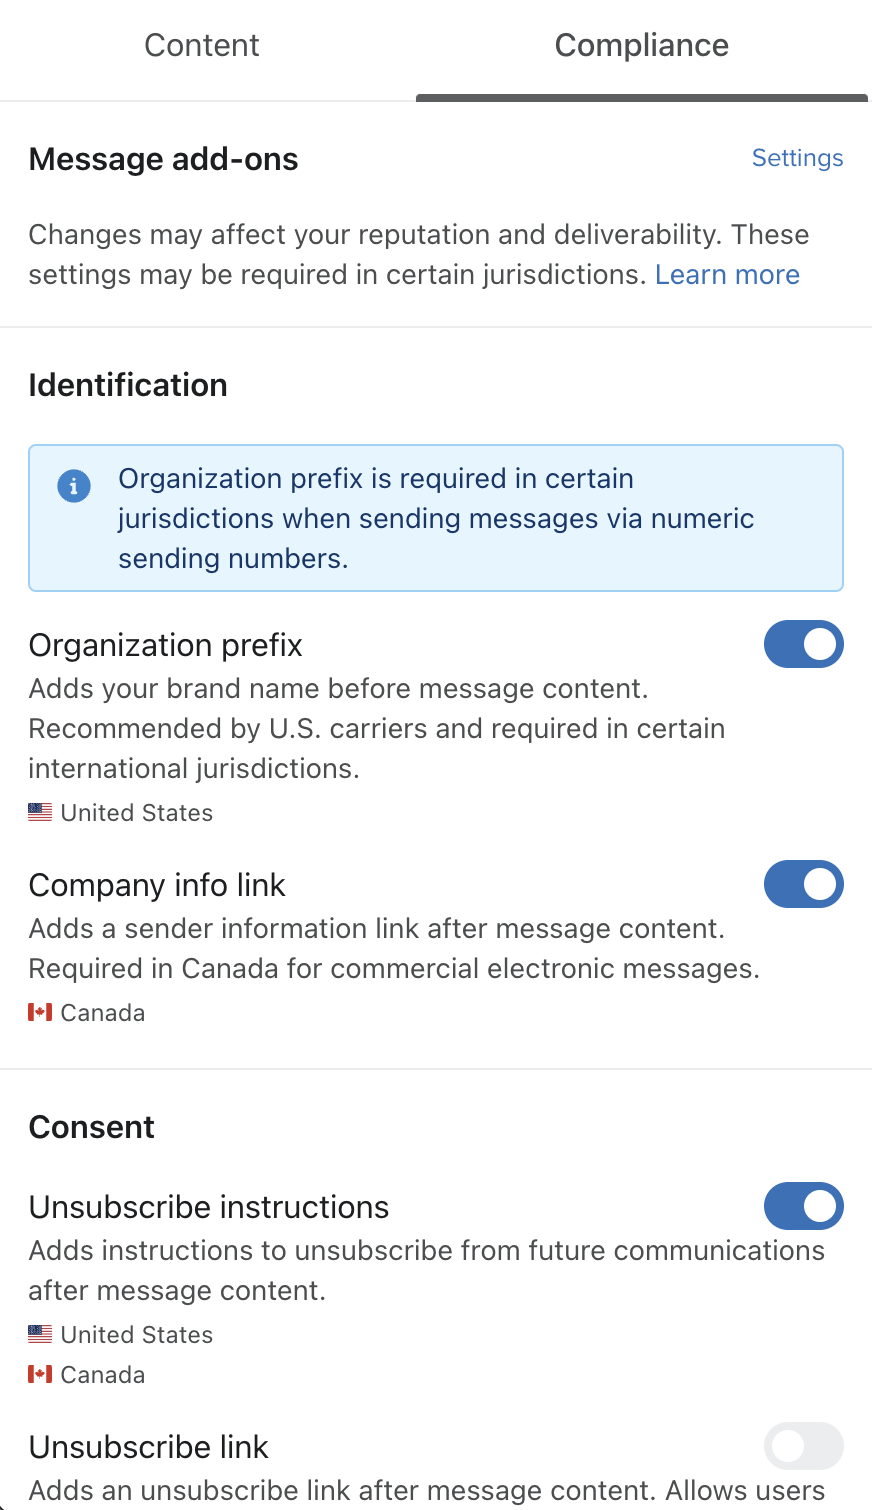Disable the Organization prefix switch
Viewport: 872px width, 1510px height.
803,644
